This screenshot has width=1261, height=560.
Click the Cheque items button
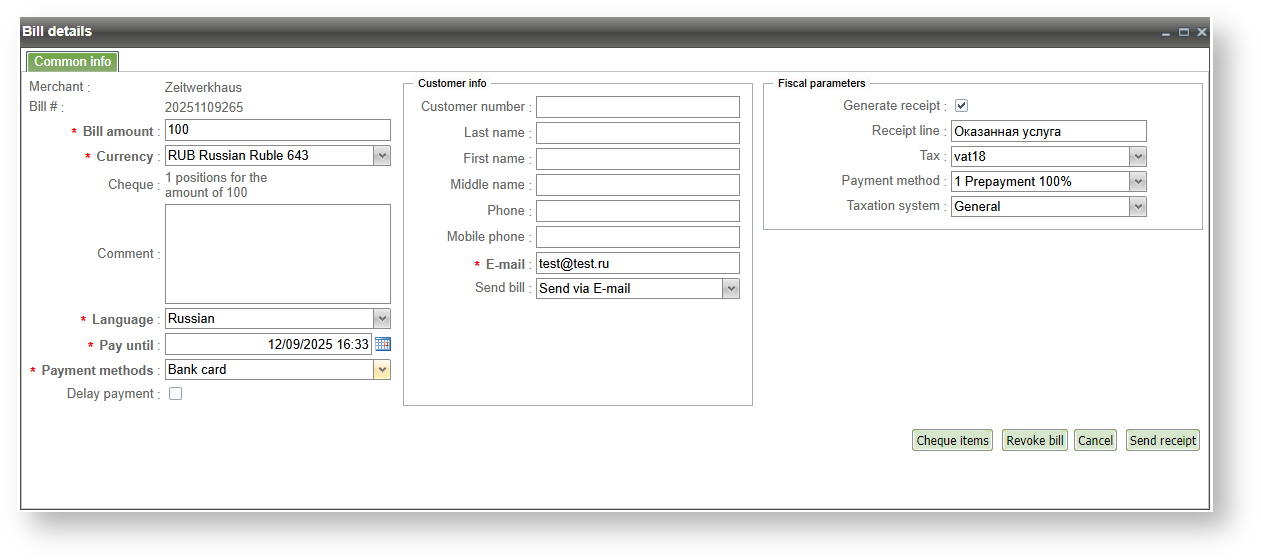[x=952, y=441]
